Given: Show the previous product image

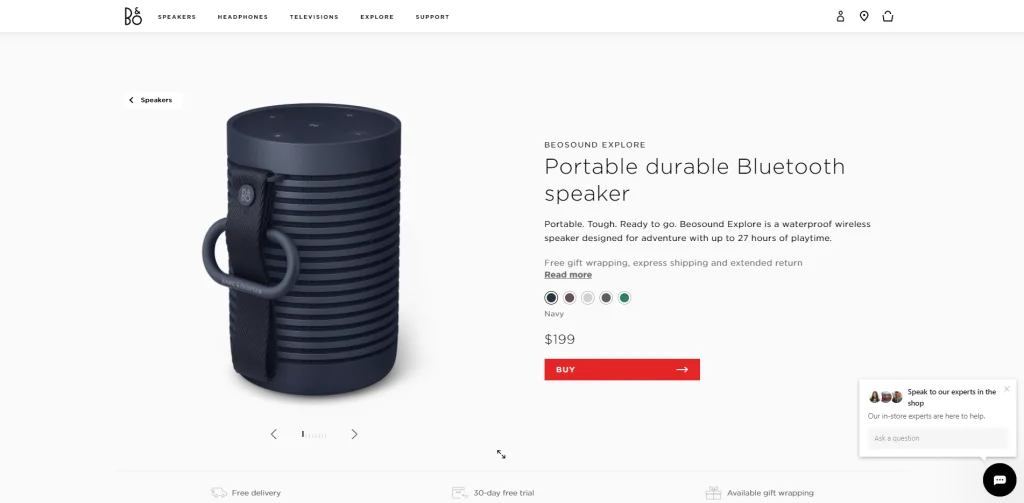Looking at the screenshot, I should point(274,434).
